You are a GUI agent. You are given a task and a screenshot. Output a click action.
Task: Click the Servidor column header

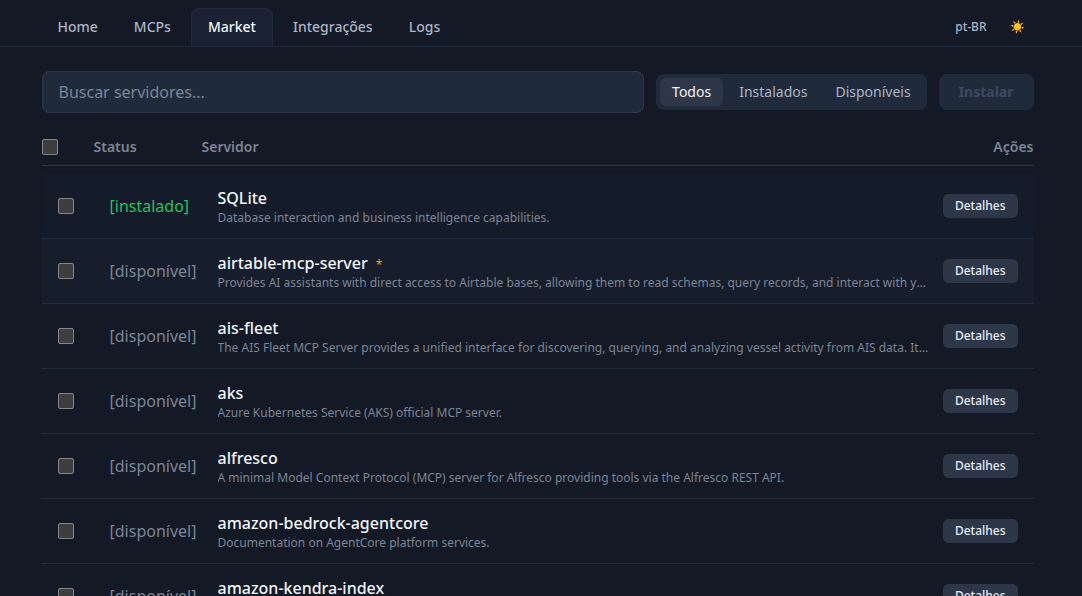click(230, 147)
